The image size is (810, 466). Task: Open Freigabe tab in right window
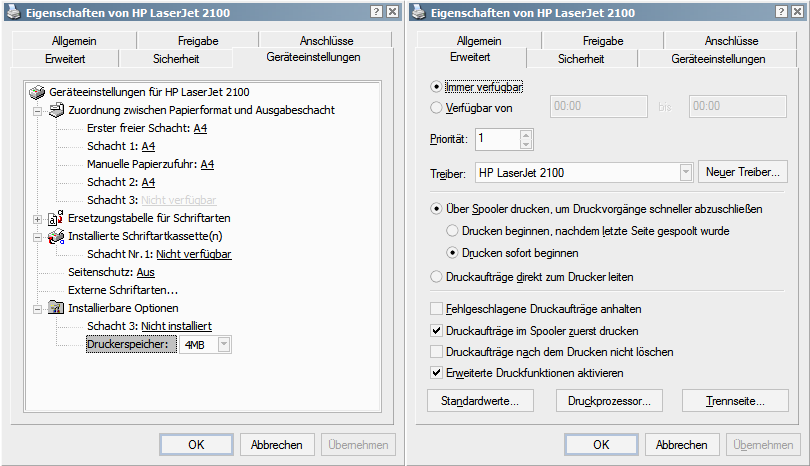pyautogui.click(x=603, y=40)
